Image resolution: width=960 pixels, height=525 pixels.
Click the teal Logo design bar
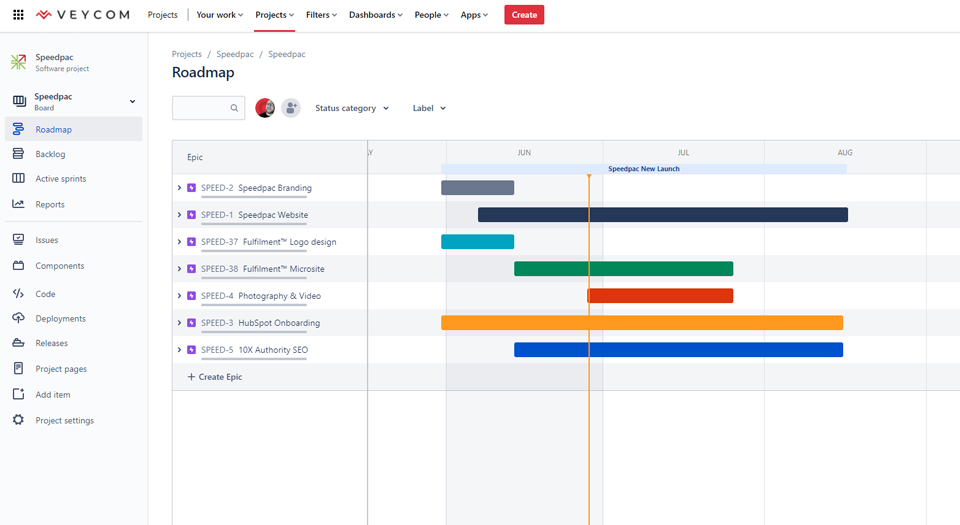[x=478, y=242]
